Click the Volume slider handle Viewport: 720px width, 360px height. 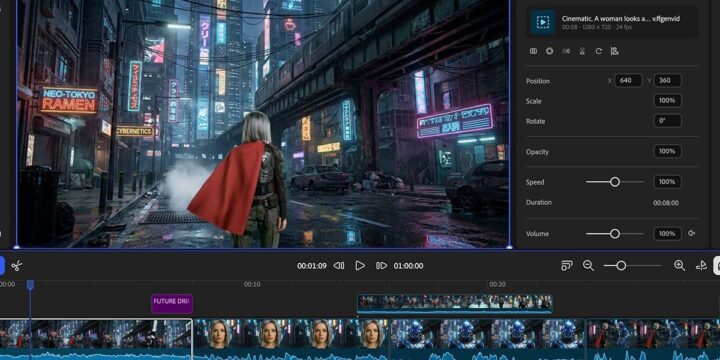point(615,234)
